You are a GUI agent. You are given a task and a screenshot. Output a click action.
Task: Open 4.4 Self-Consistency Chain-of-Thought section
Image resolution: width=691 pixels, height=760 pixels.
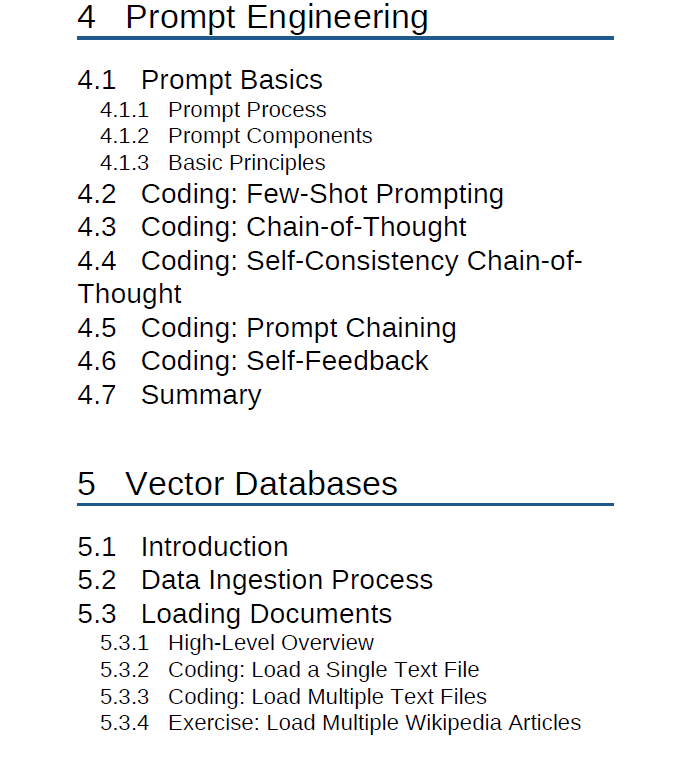pyautogui.click(x=330, y=277)
